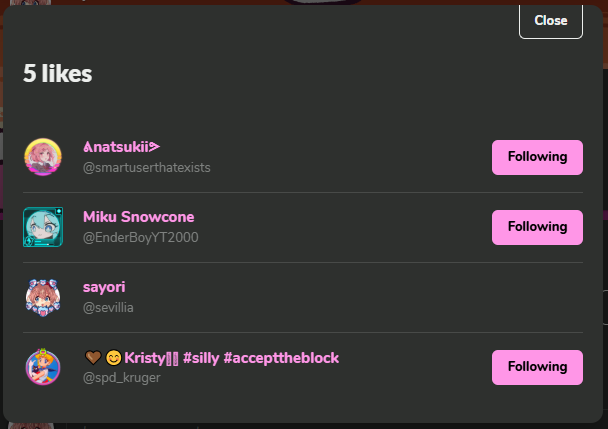Visit the Miku Snowcone profile name
The width and height of the screenshot is (608, 429).
pos(138,217)
